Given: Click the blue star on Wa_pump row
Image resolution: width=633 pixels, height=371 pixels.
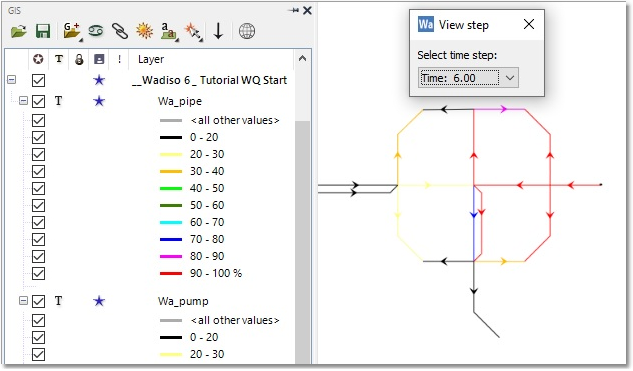Looking at the screenshot, I should point(99,301).
